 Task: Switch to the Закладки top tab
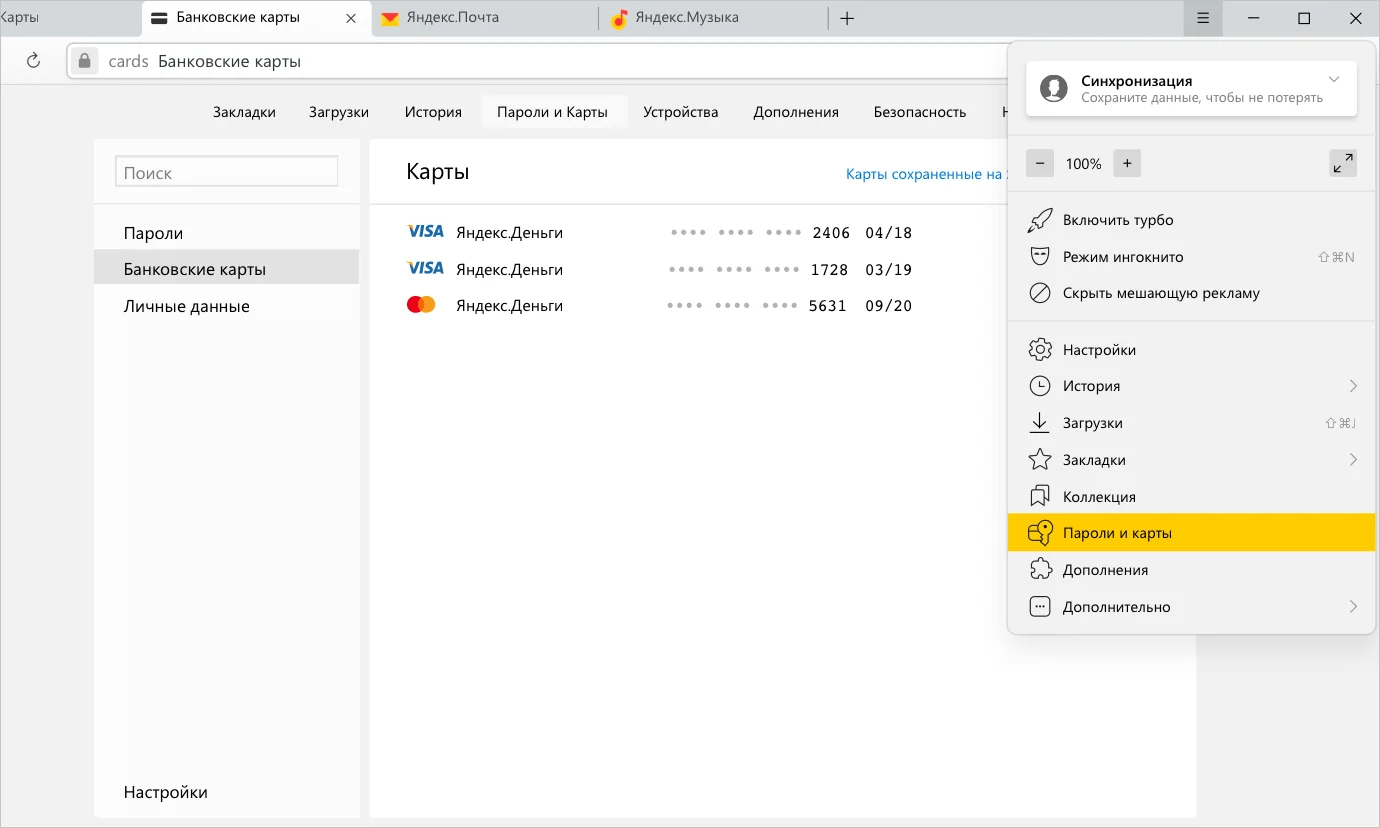tap(244, 112)
